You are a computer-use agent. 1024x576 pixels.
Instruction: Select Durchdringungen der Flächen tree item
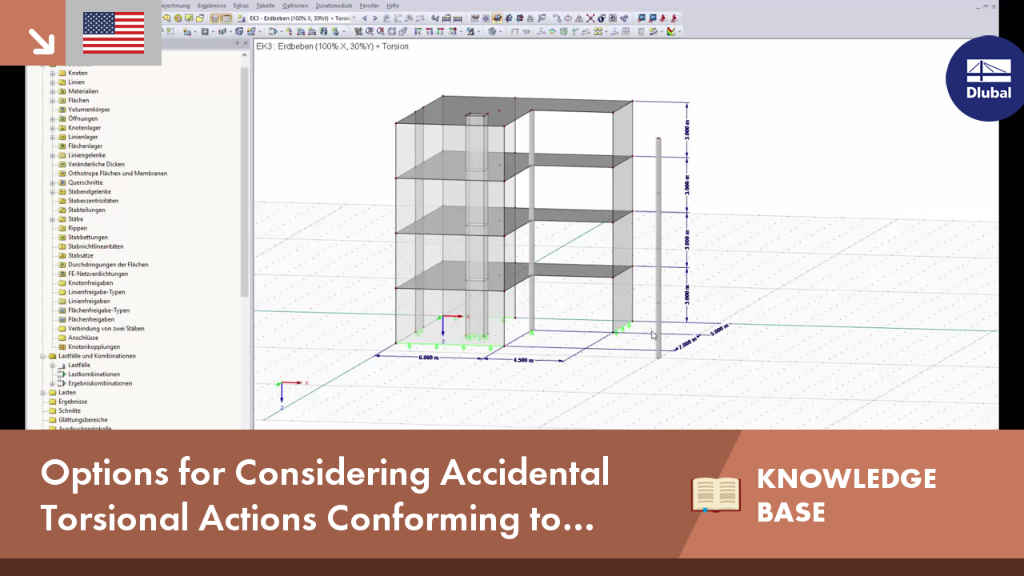[x=108, y=264]
